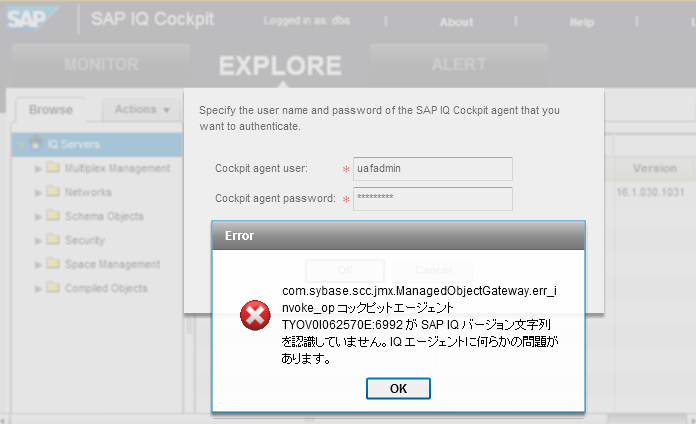Click the SAP logo

coord(32,19)
